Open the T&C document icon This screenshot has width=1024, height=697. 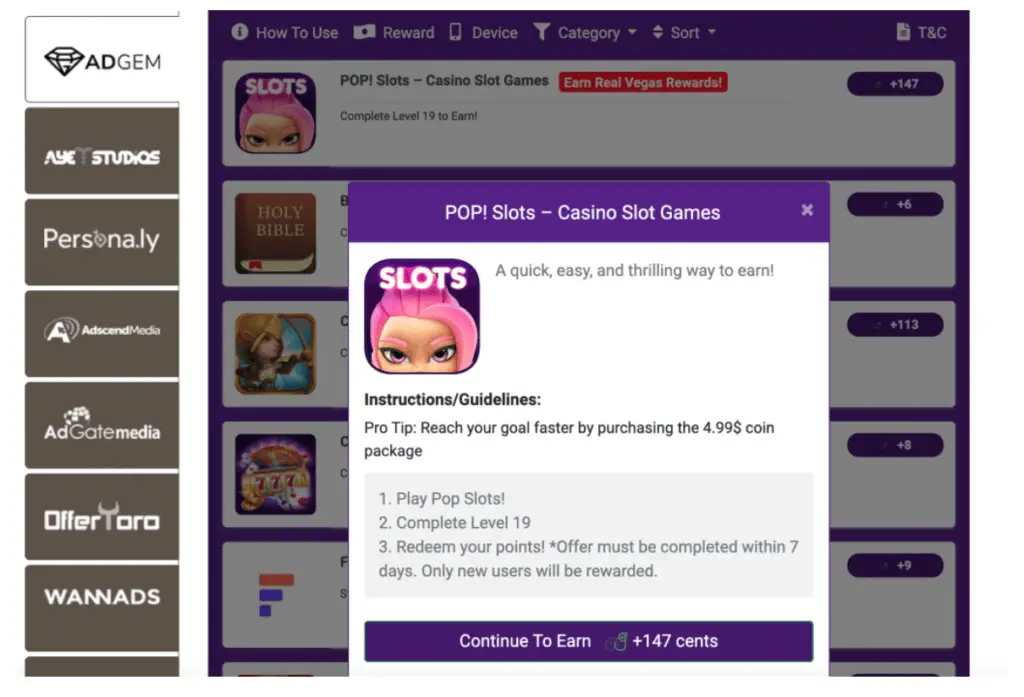tap(903, 31)
